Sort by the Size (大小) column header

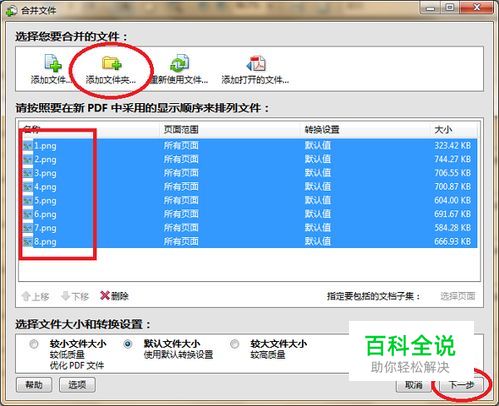click(x=443, y=129)
